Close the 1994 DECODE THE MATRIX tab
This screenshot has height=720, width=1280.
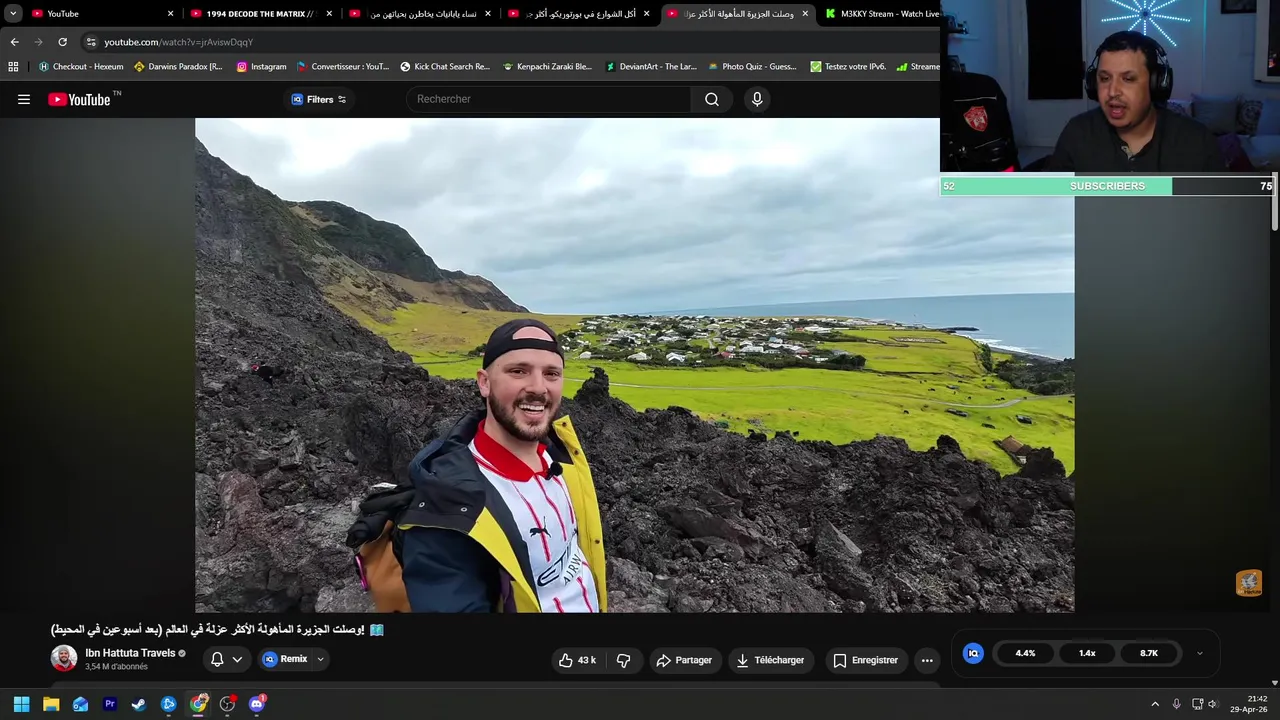pyautogui.click(x=329, y=14)
